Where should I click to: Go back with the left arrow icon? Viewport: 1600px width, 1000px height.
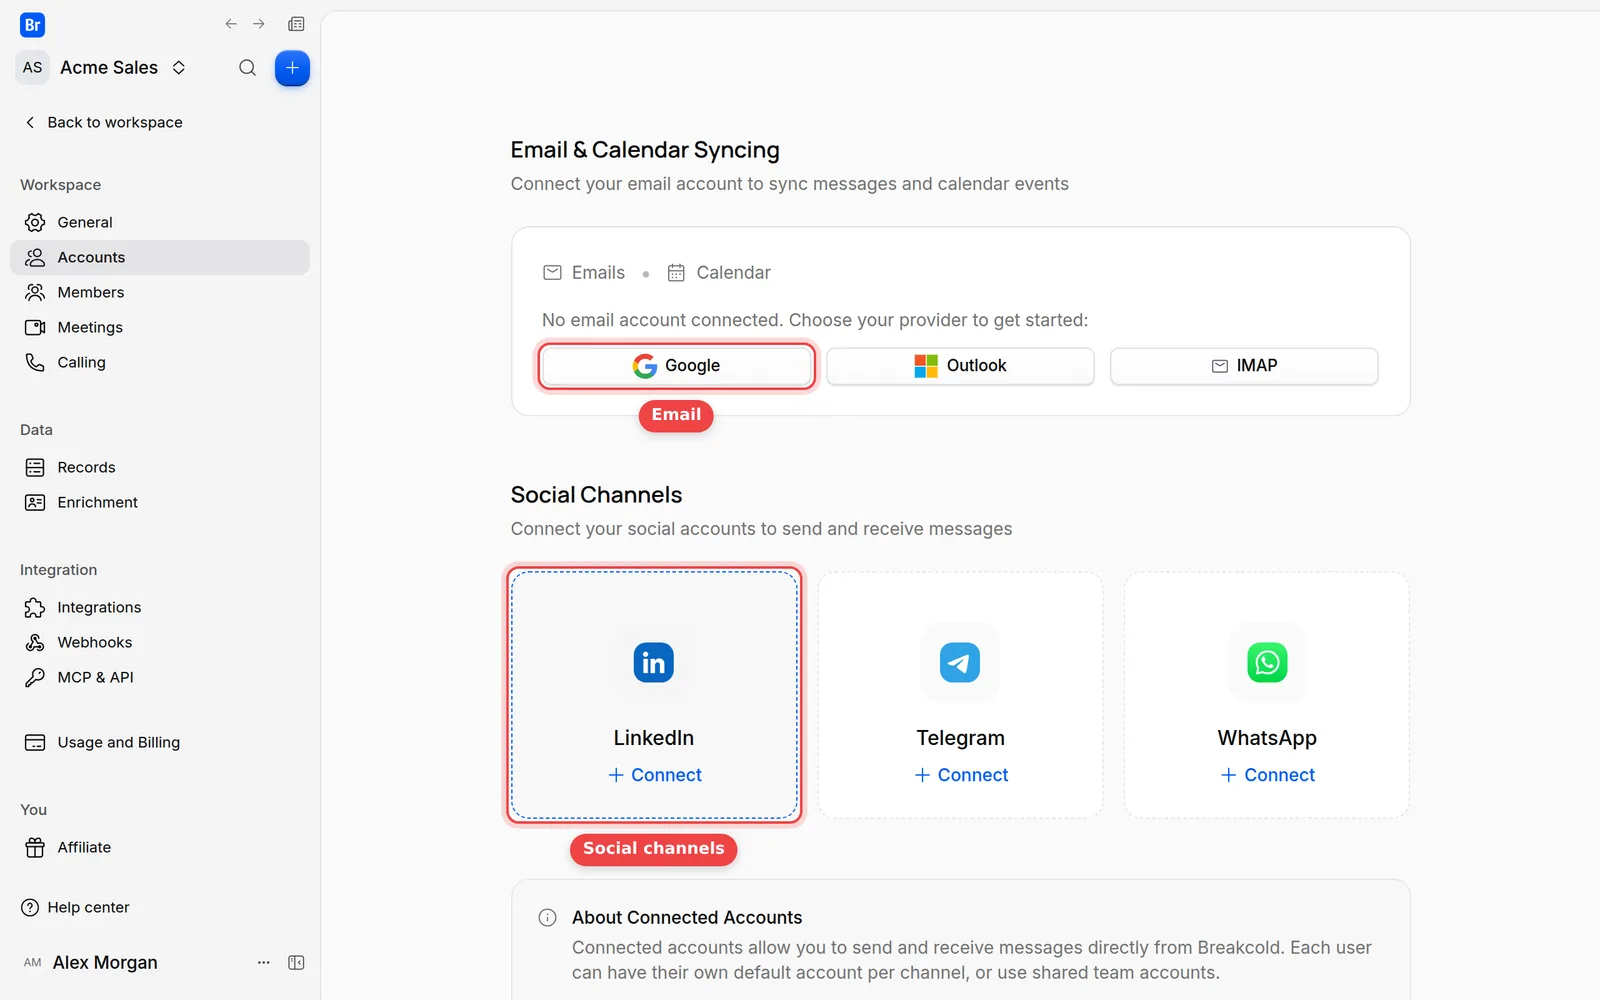[231, 24]
